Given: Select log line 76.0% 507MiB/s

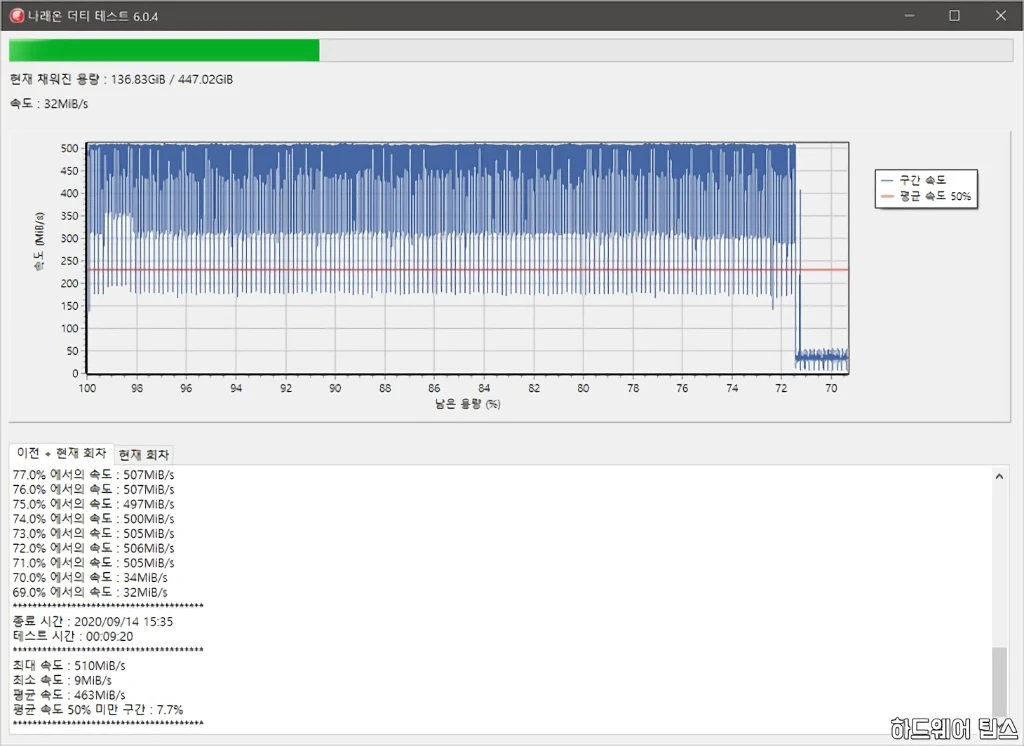Looking at the screenshot, I should 93,489.
